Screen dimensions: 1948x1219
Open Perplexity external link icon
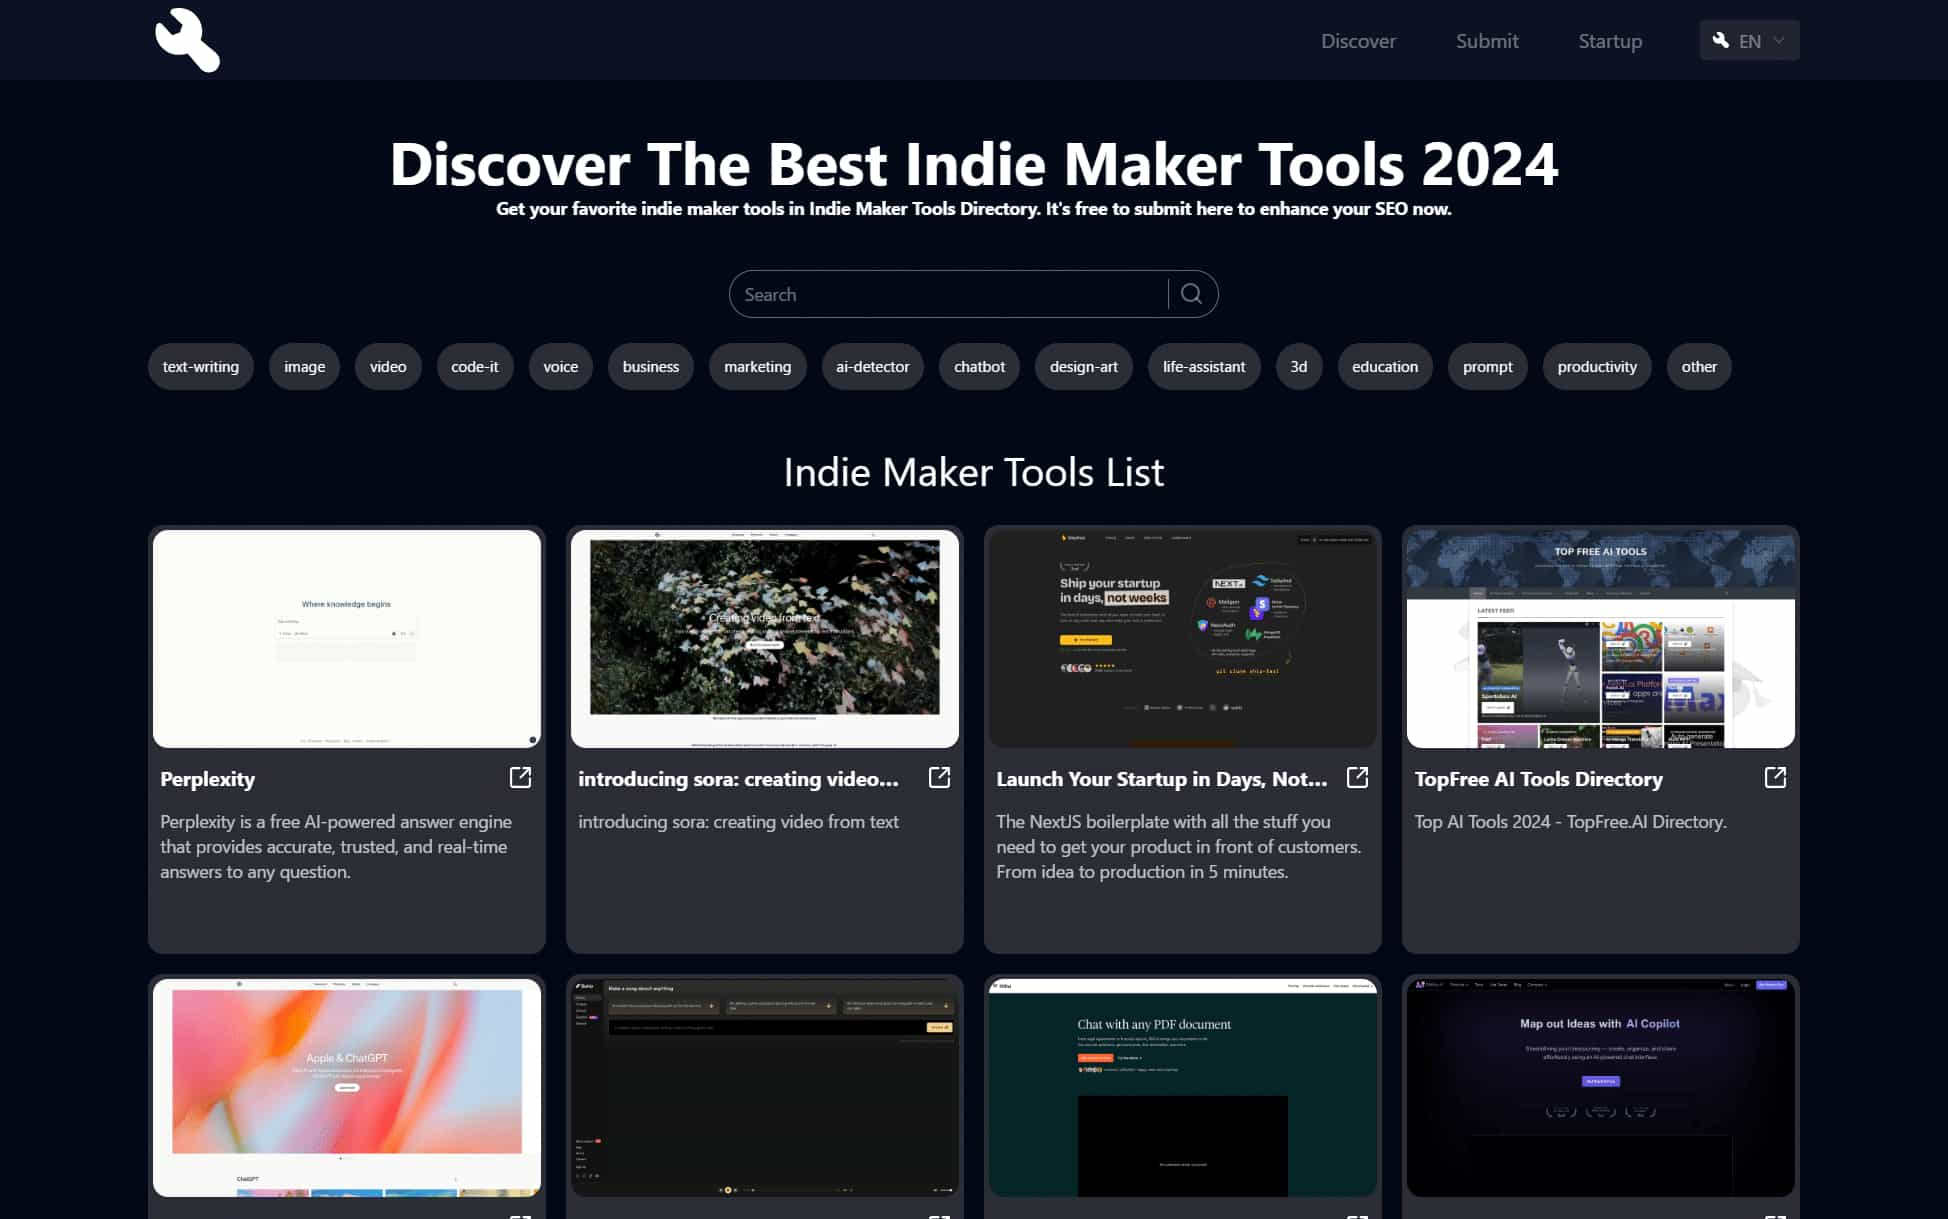(520, 777)
